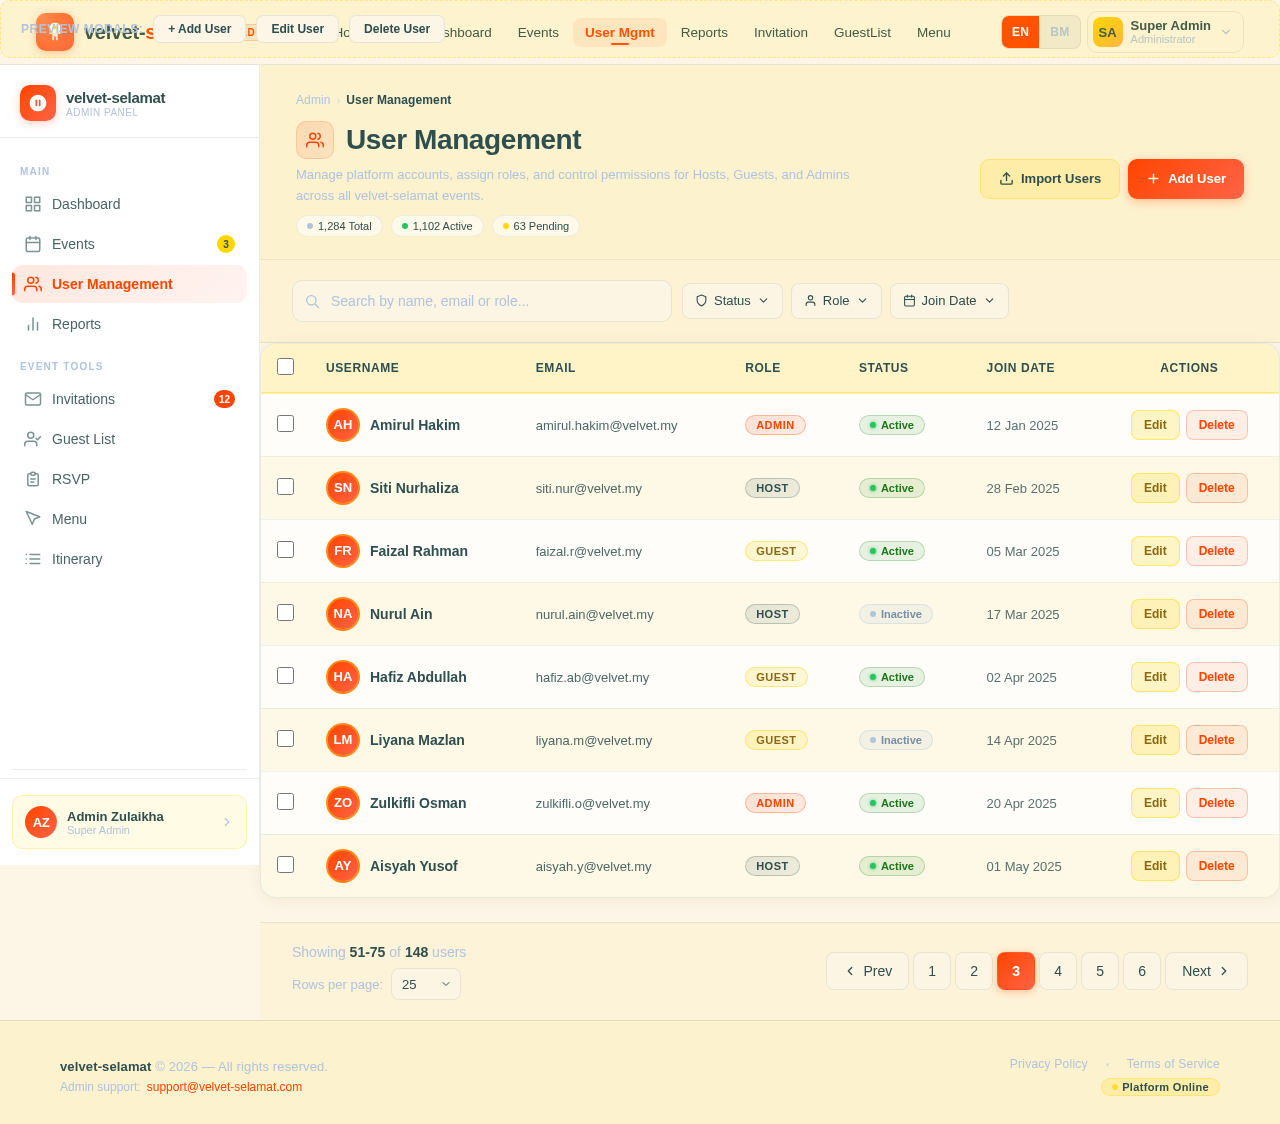Click the Itinerary list icon
This screenshot has width=1280, height=1124.
click(32, 559)
